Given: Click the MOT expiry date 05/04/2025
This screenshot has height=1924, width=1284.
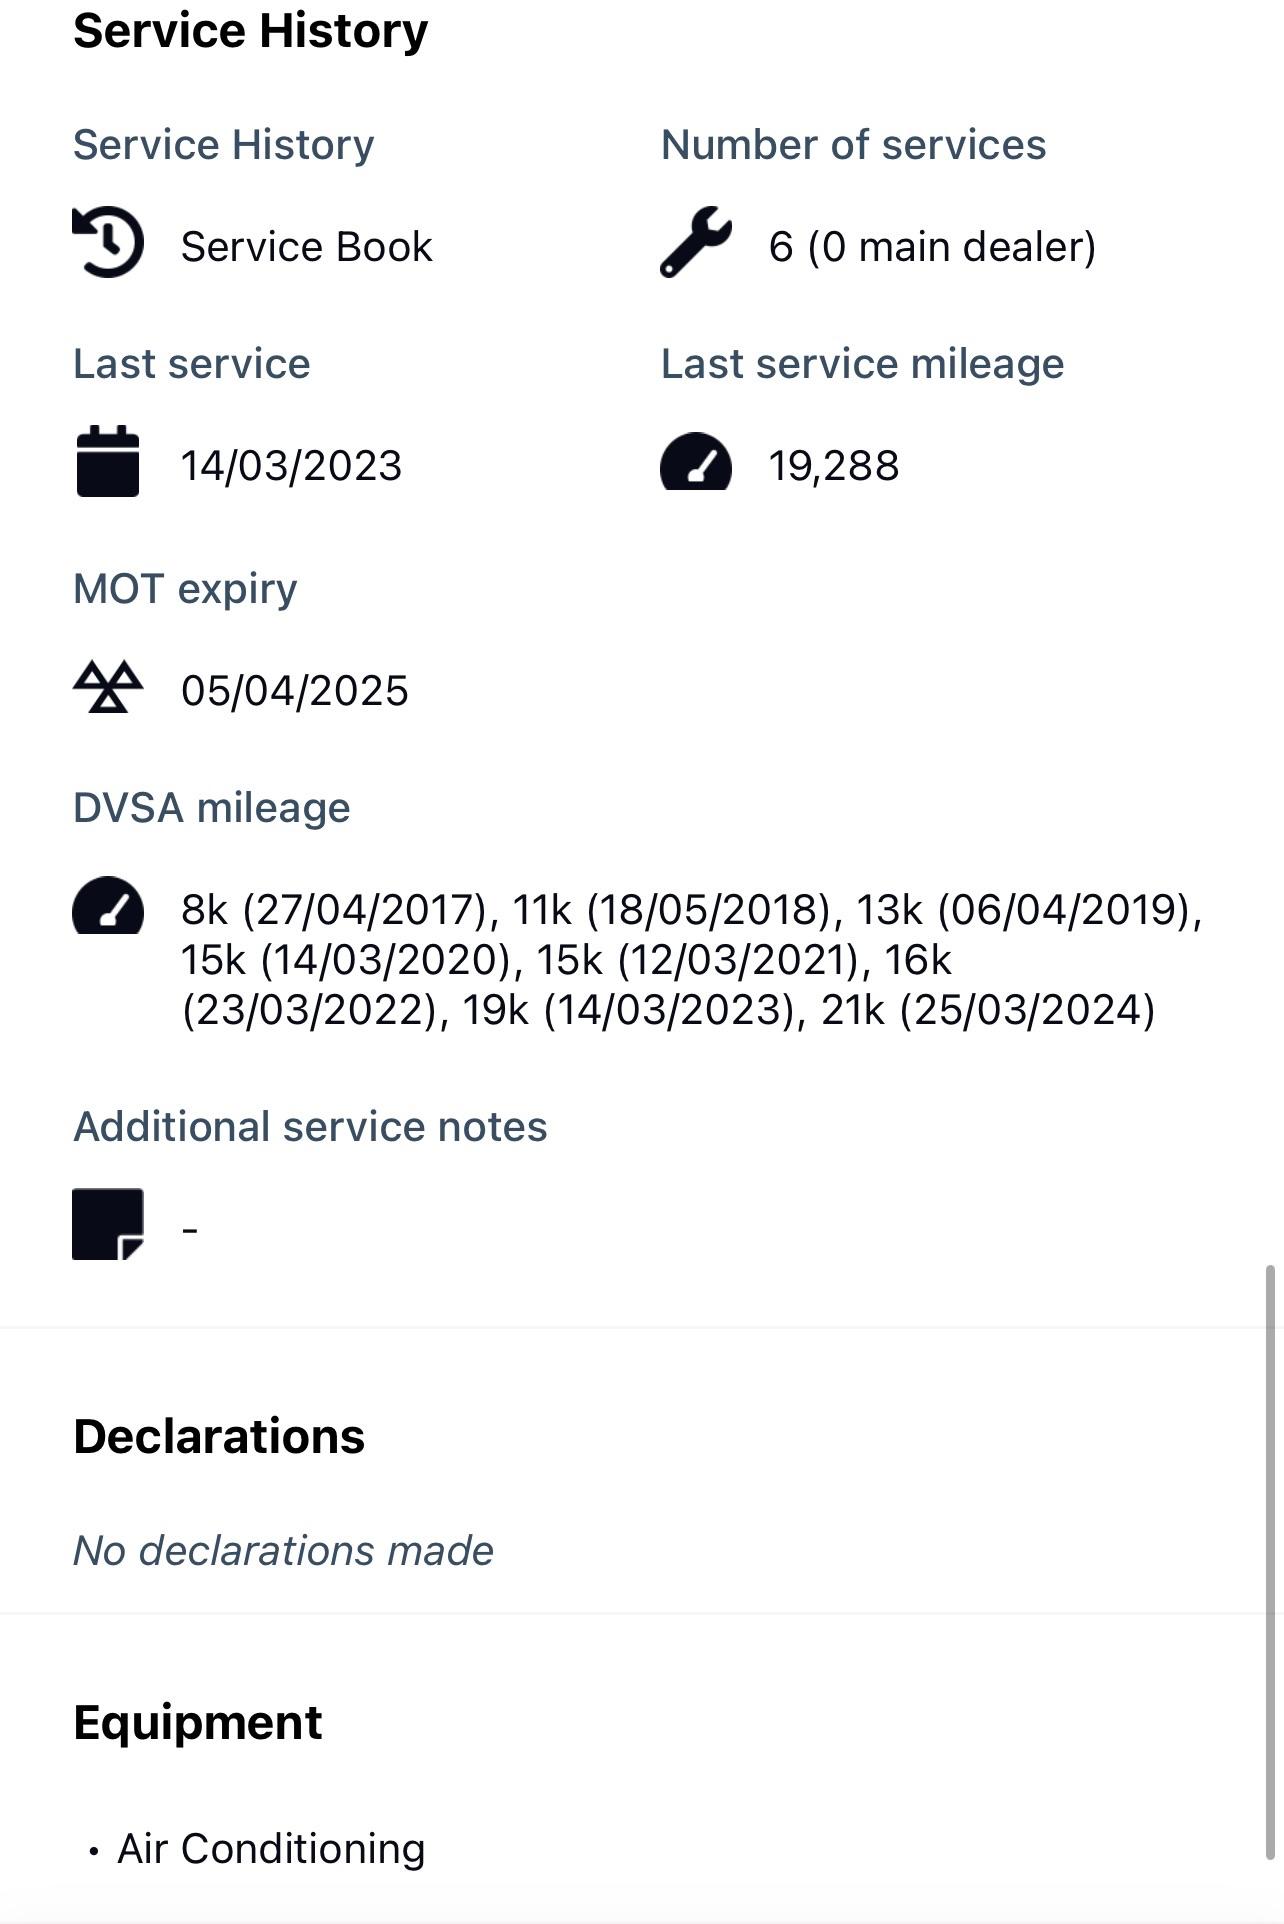Looking at the screenshot, I should [294, 691].
